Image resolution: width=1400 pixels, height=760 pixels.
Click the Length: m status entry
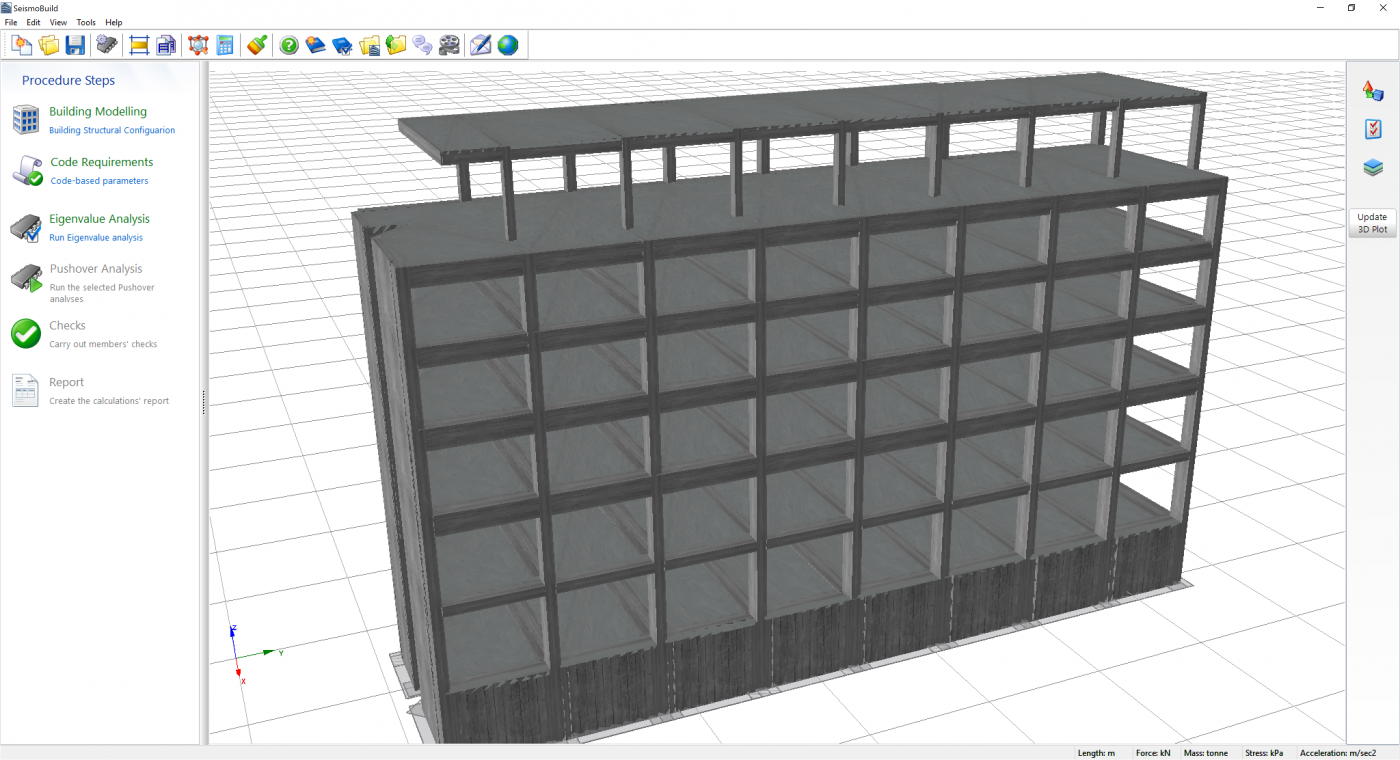point(1097,753)
